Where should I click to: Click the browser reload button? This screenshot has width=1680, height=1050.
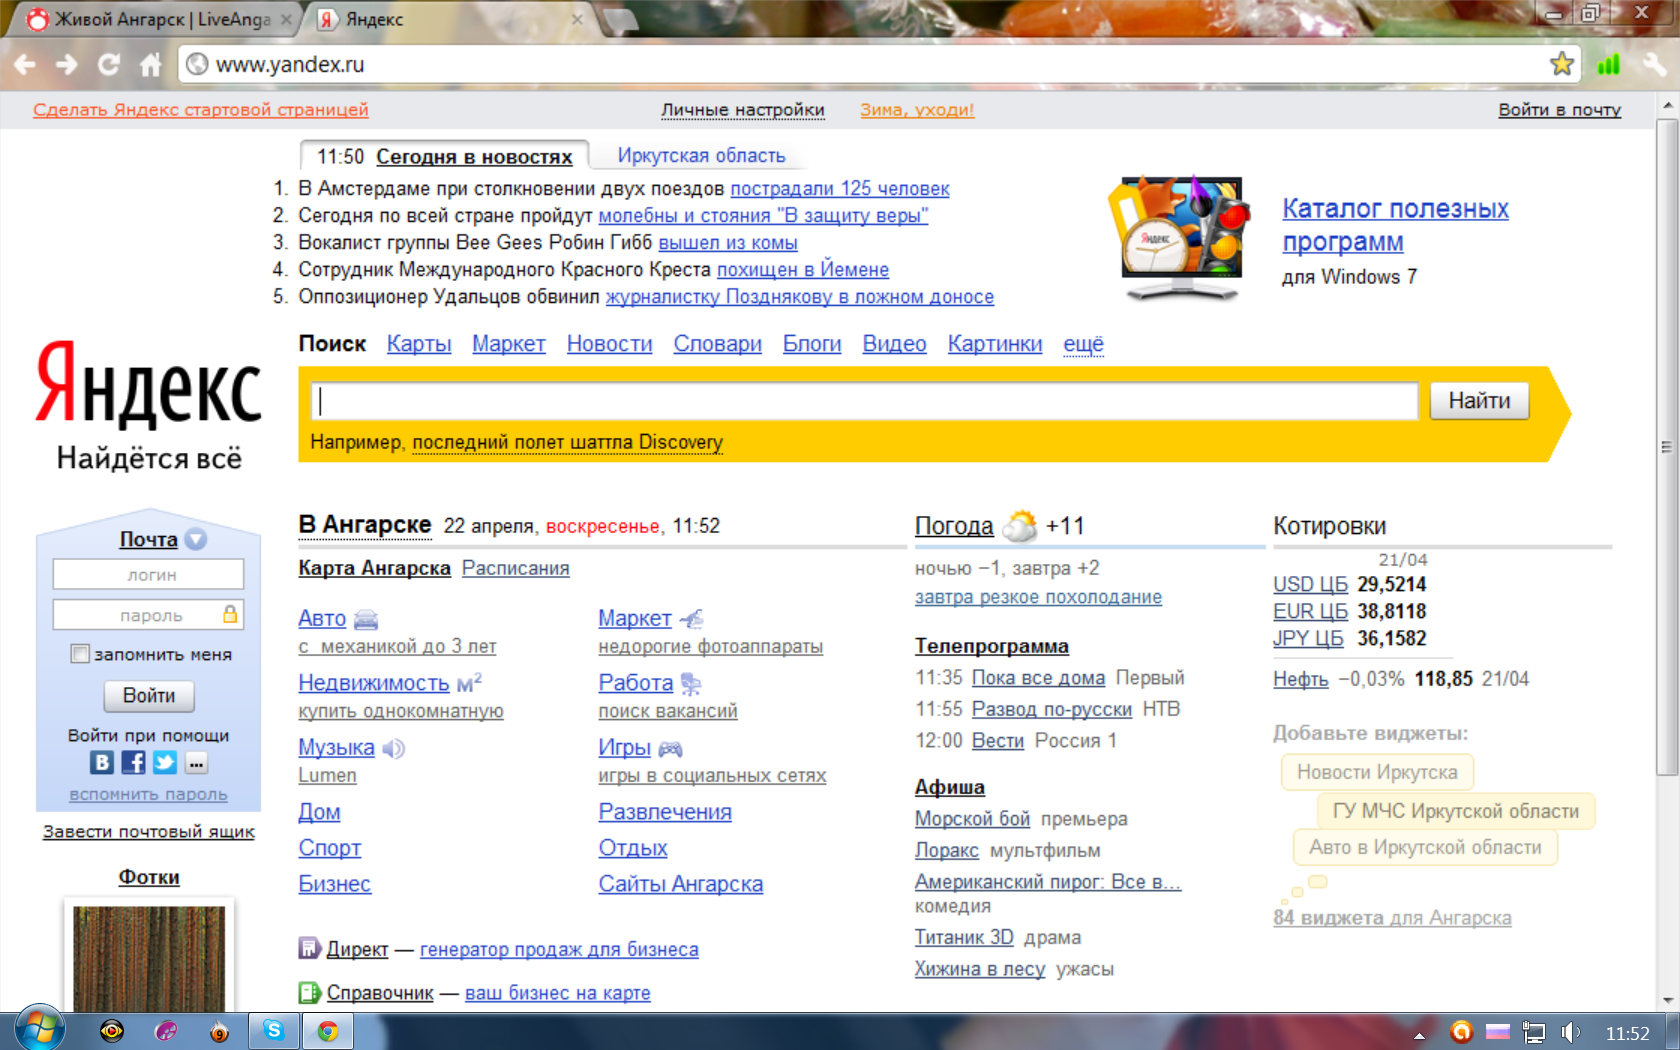[x=108, y=65]
